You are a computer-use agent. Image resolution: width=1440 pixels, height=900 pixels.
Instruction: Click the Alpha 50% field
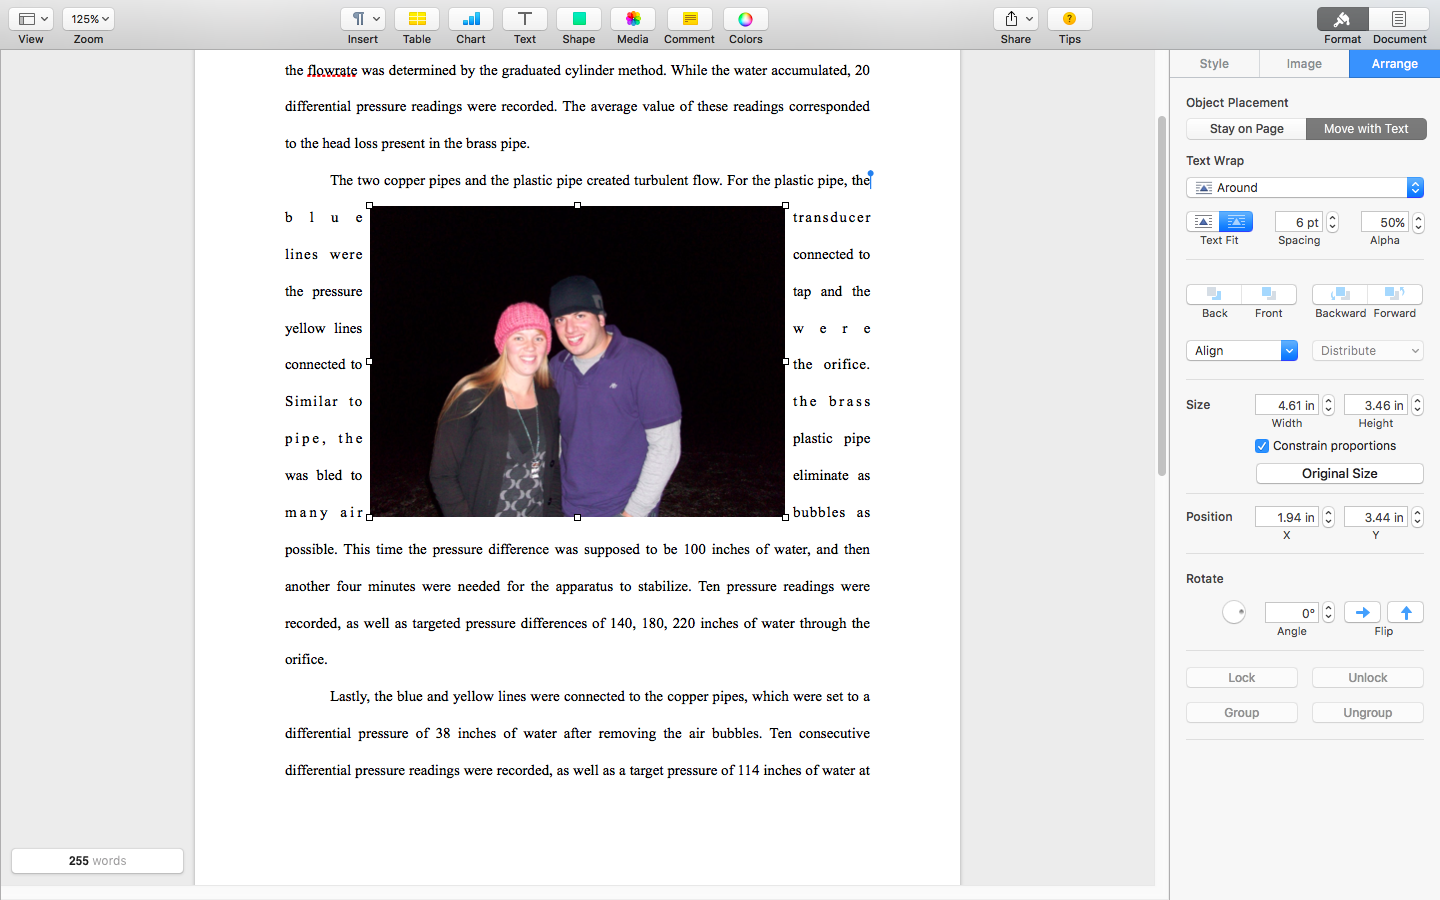1385,222
